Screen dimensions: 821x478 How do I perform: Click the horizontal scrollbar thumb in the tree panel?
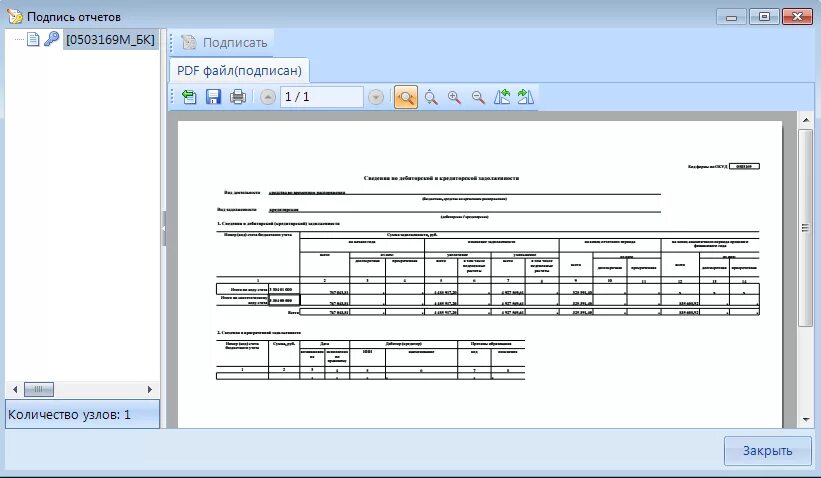[39, 390]
